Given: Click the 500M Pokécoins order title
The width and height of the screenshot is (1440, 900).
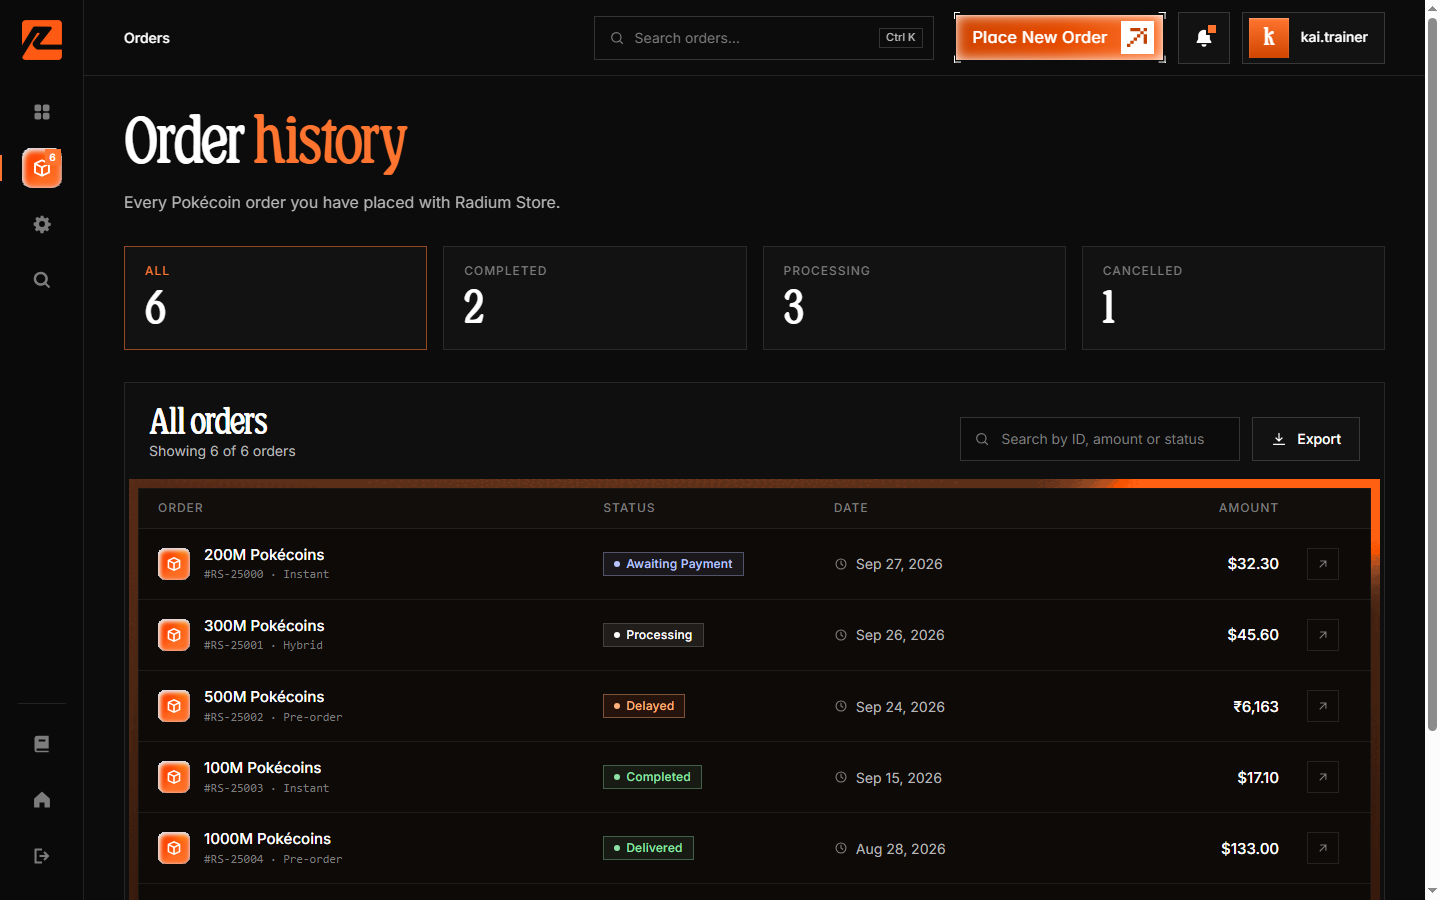Looking at the screenshot, I should coord(264,697).
